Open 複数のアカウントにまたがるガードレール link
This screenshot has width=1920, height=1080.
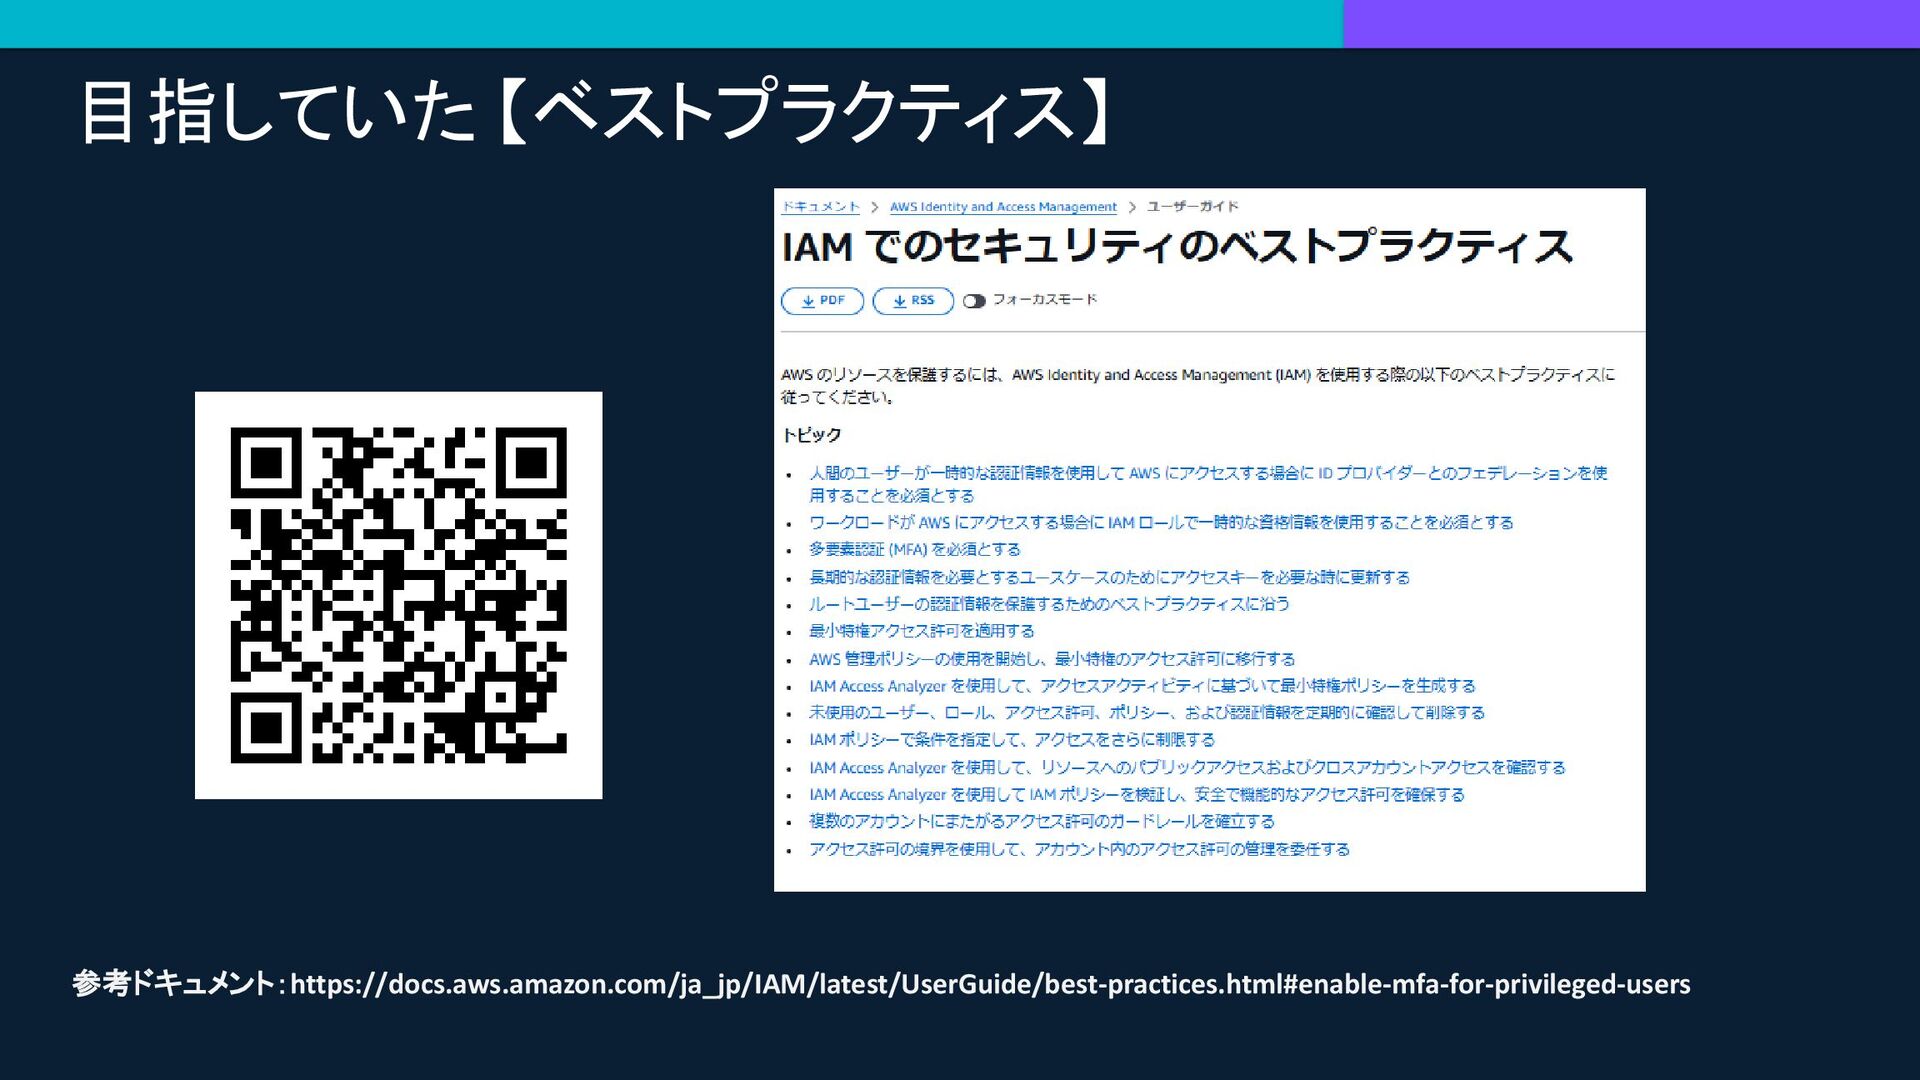(1042, 822)
